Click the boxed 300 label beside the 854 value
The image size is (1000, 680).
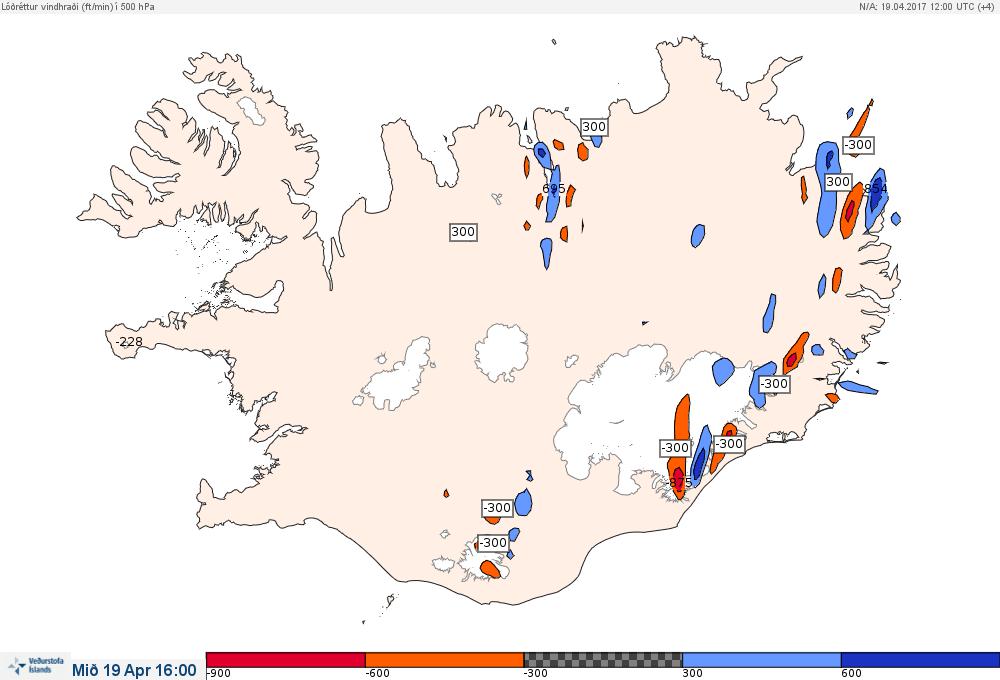[x=838, y=182]
